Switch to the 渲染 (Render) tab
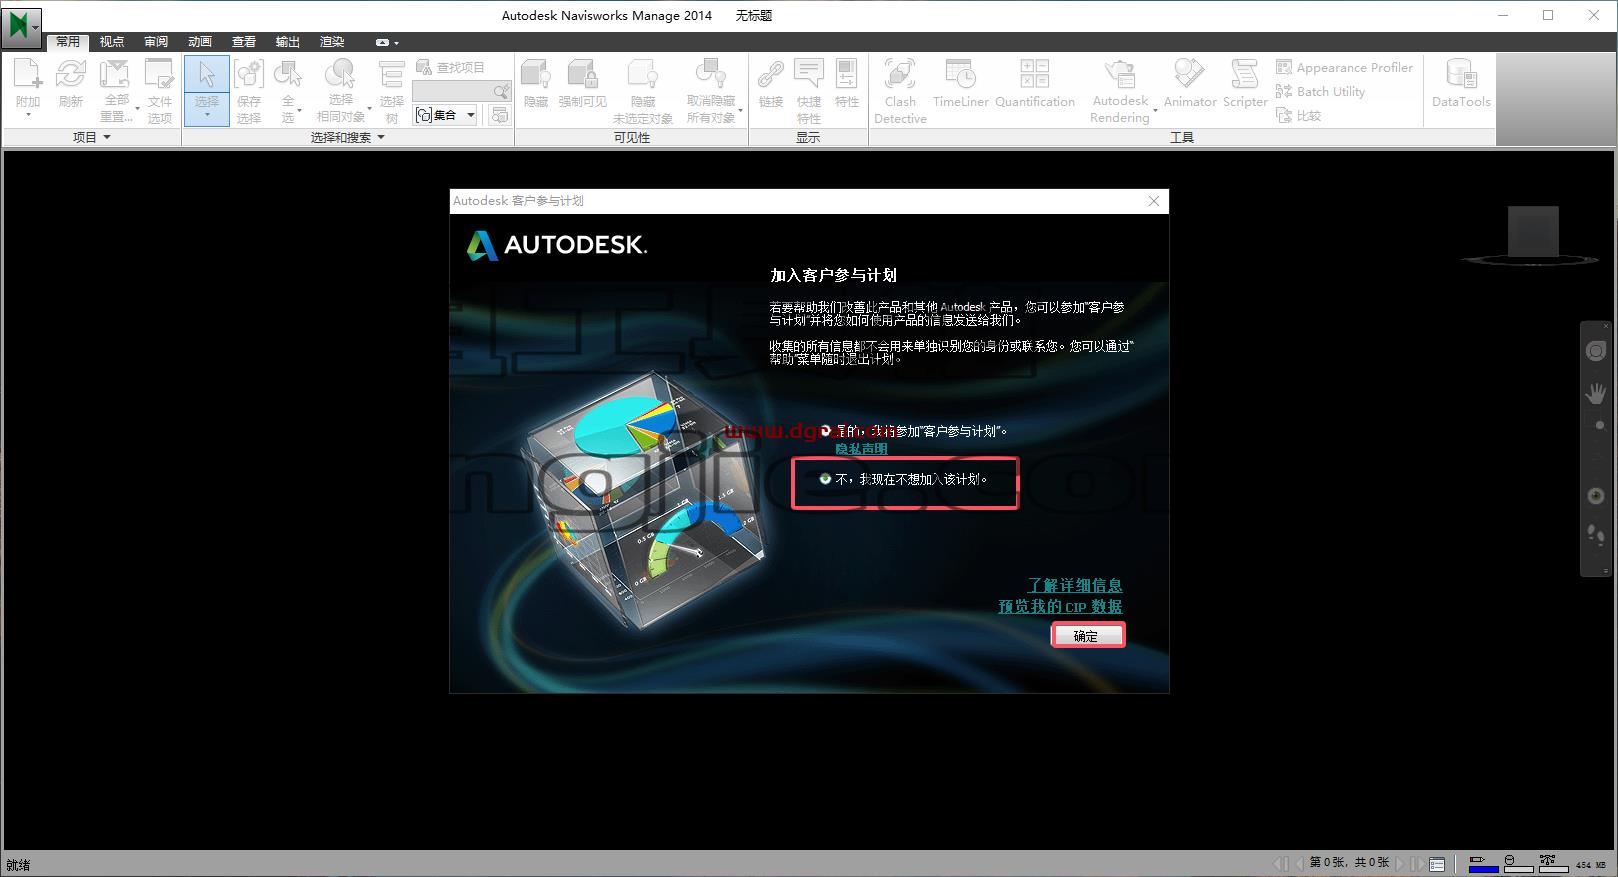This screenshot has height=877, width=1618. click(332, 42)
